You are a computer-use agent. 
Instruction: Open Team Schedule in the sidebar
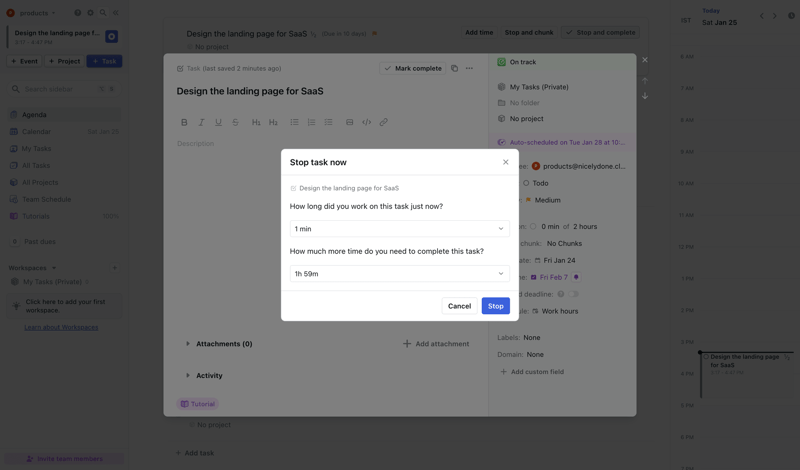click(64, 199)
